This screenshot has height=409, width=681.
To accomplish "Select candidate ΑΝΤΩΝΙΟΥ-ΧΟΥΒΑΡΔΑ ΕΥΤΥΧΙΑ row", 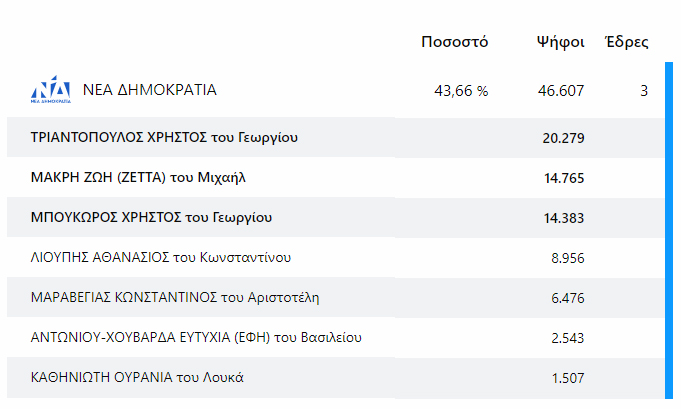I will tap(196, 337).
